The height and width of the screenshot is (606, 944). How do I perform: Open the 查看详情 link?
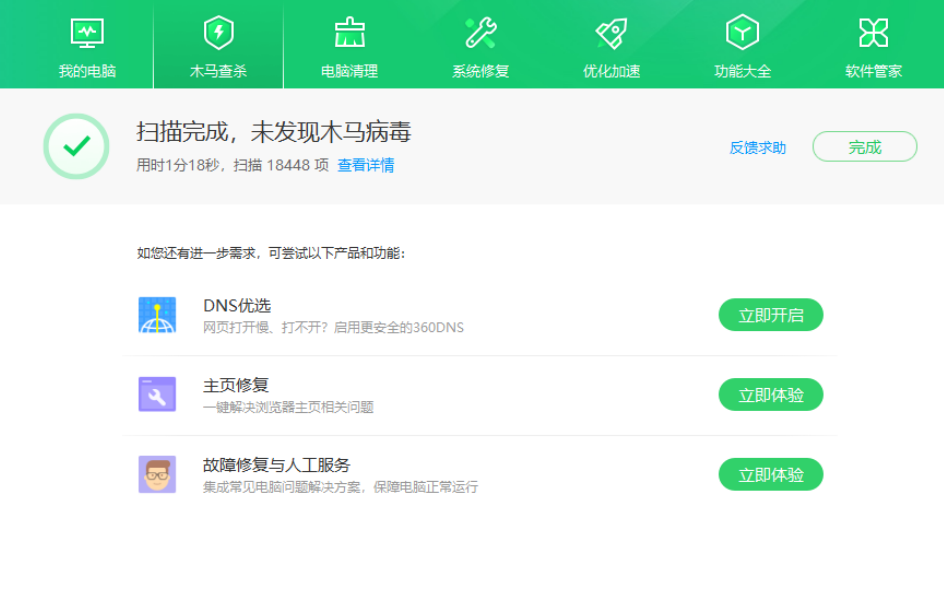click(365, 165)
